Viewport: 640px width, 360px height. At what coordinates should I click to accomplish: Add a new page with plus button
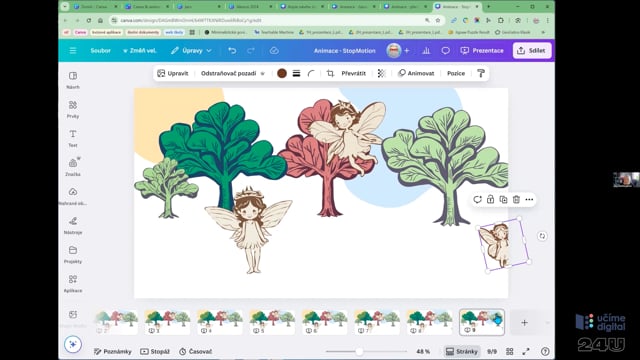pyautogui.click(x=524, y=322)
